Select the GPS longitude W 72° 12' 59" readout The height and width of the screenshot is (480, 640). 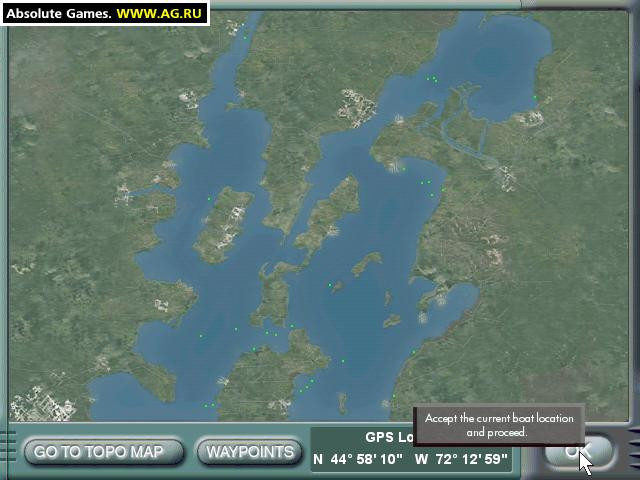click(x=461, y=459)
